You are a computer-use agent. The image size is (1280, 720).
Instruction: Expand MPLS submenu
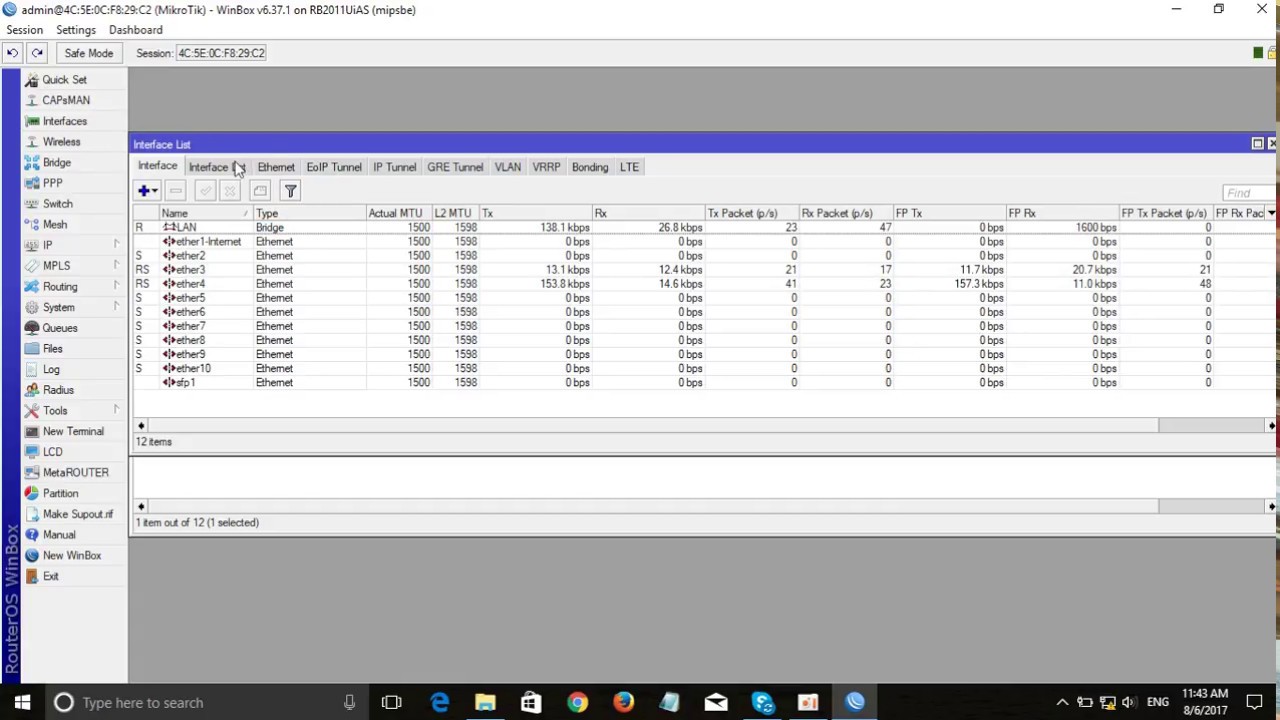(116, 266)
